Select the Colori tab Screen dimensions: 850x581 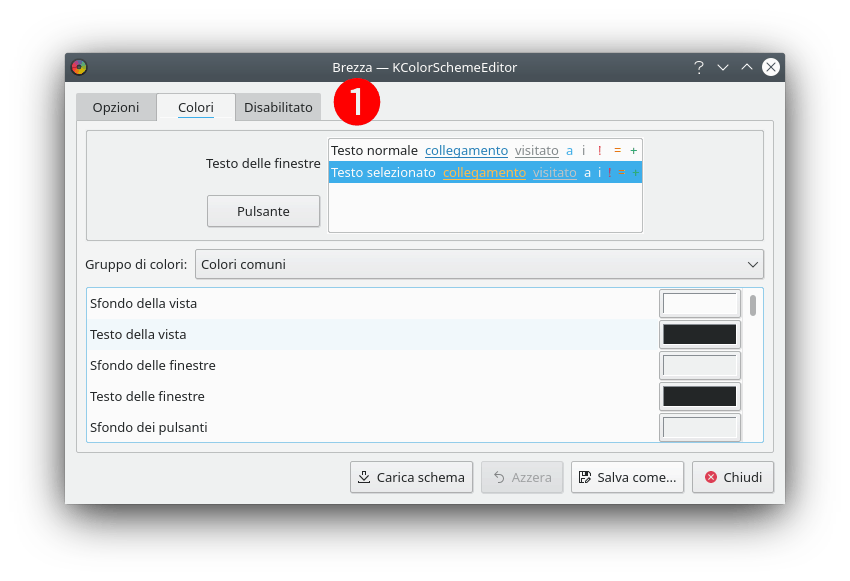196,107
